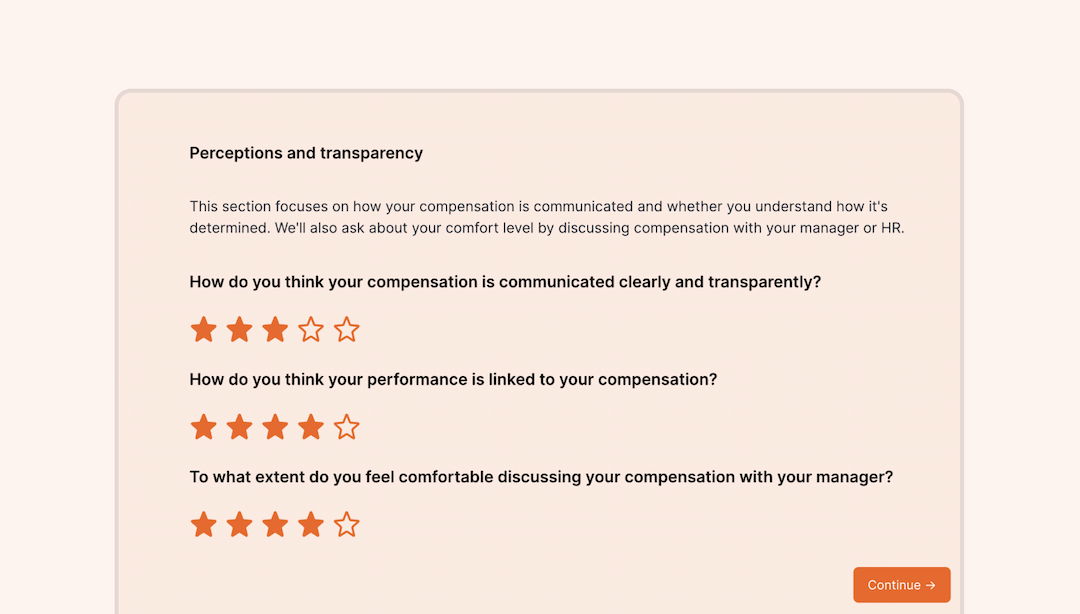
Task: Select the first star for compensation communication rating
Action: (203, 329)
